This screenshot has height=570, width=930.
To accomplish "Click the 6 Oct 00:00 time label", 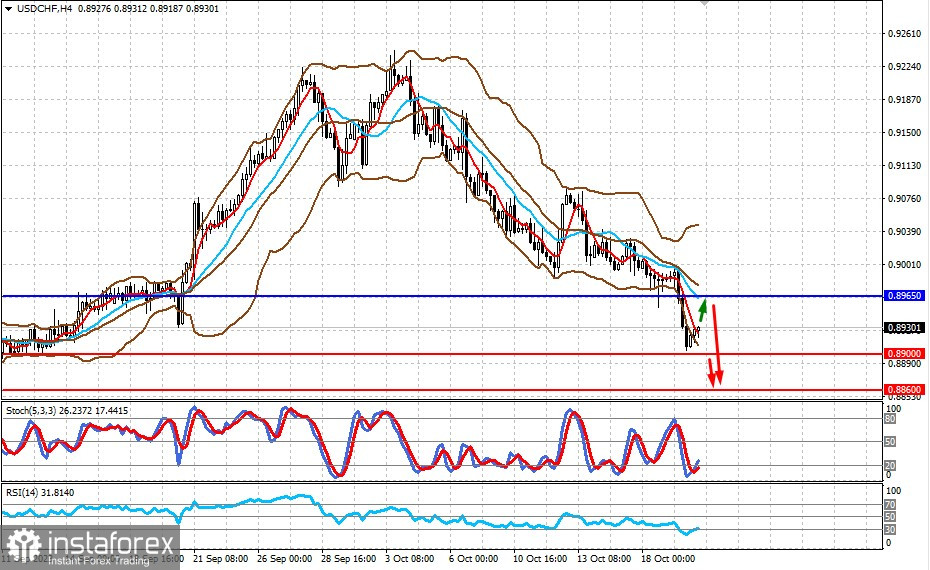I will [x=473, y=559].
